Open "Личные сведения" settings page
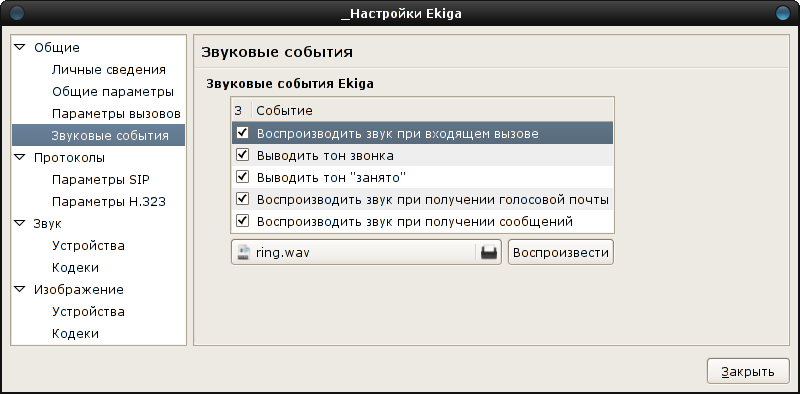 coord(109,70)
